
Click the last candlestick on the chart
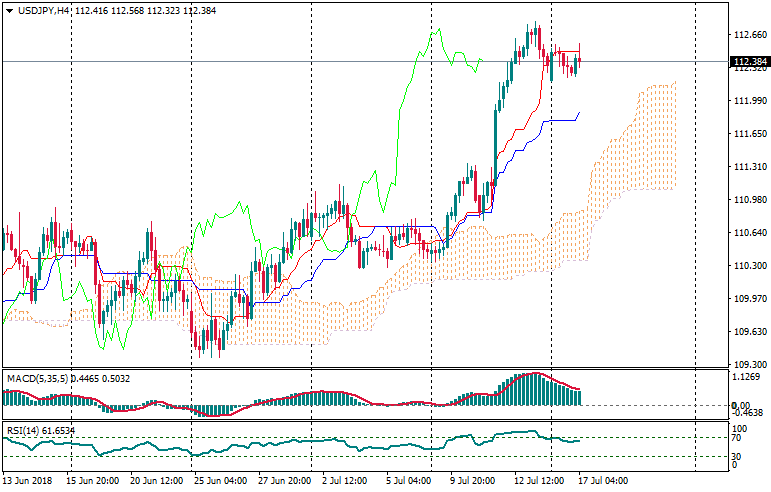(579, 62)
